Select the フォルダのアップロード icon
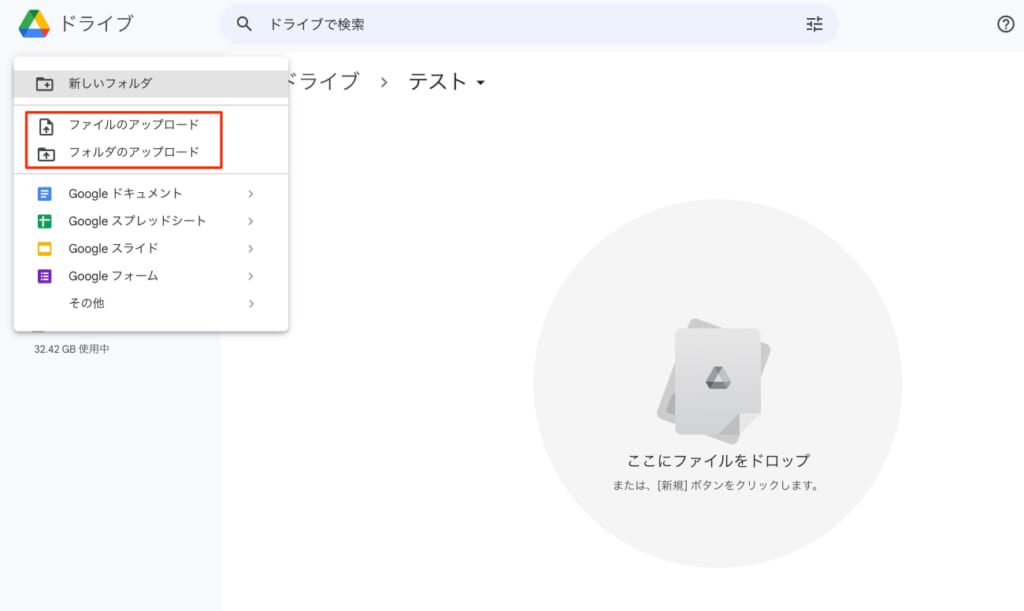The image size is (1024, 611). click(45, 154)
